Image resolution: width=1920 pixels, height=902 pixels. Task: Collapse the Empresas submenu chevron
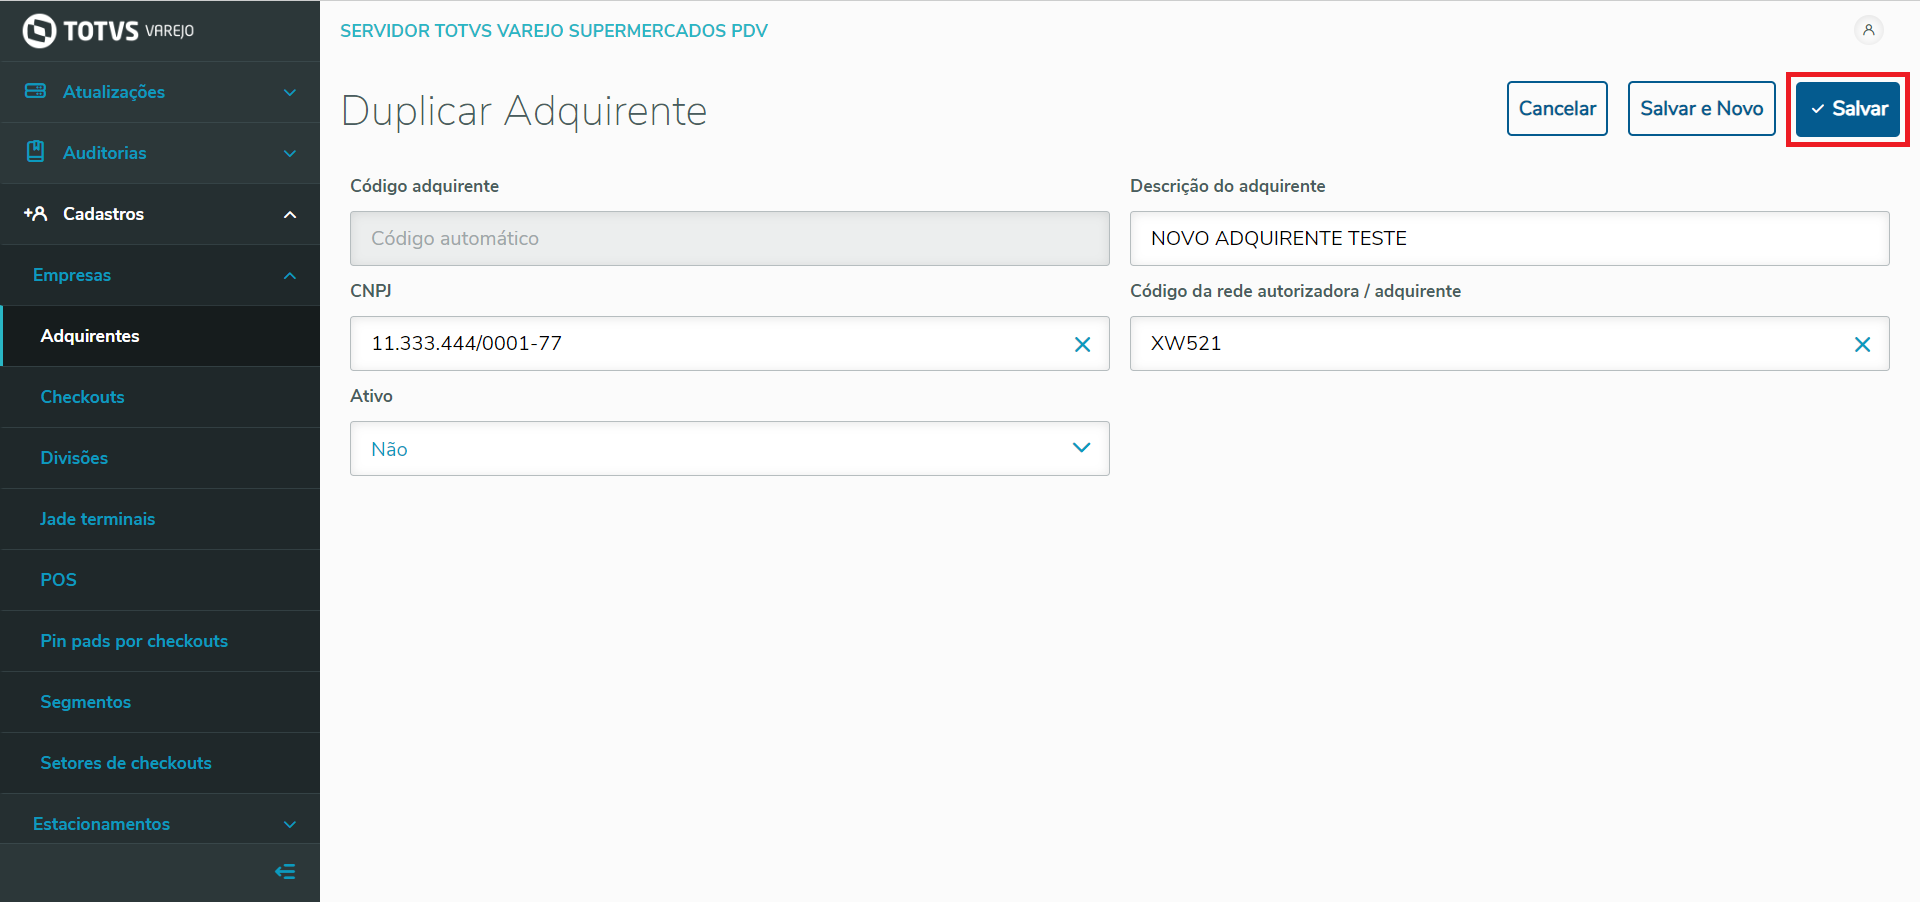coord(290,275)
